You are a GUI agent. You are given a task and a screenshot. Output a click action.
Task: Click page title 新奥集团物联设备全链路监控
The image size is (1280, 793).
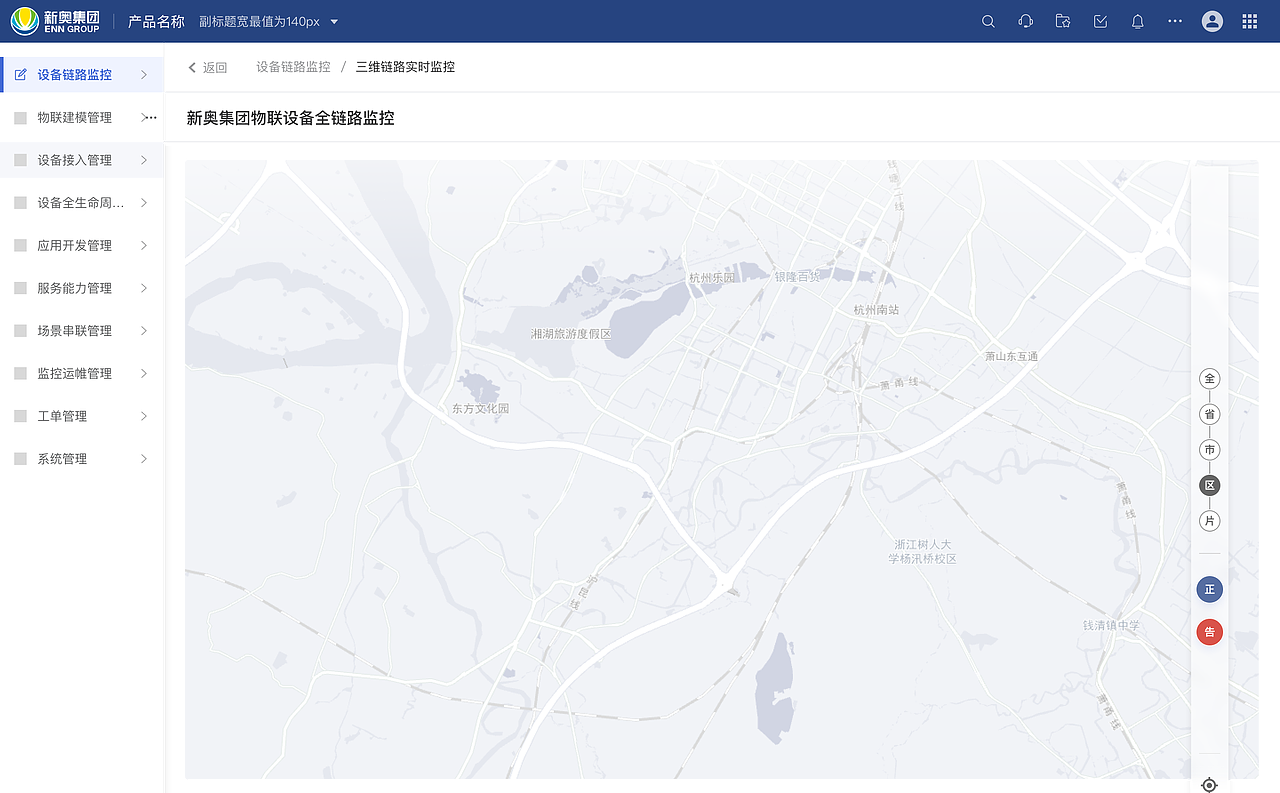pos(291,118)
